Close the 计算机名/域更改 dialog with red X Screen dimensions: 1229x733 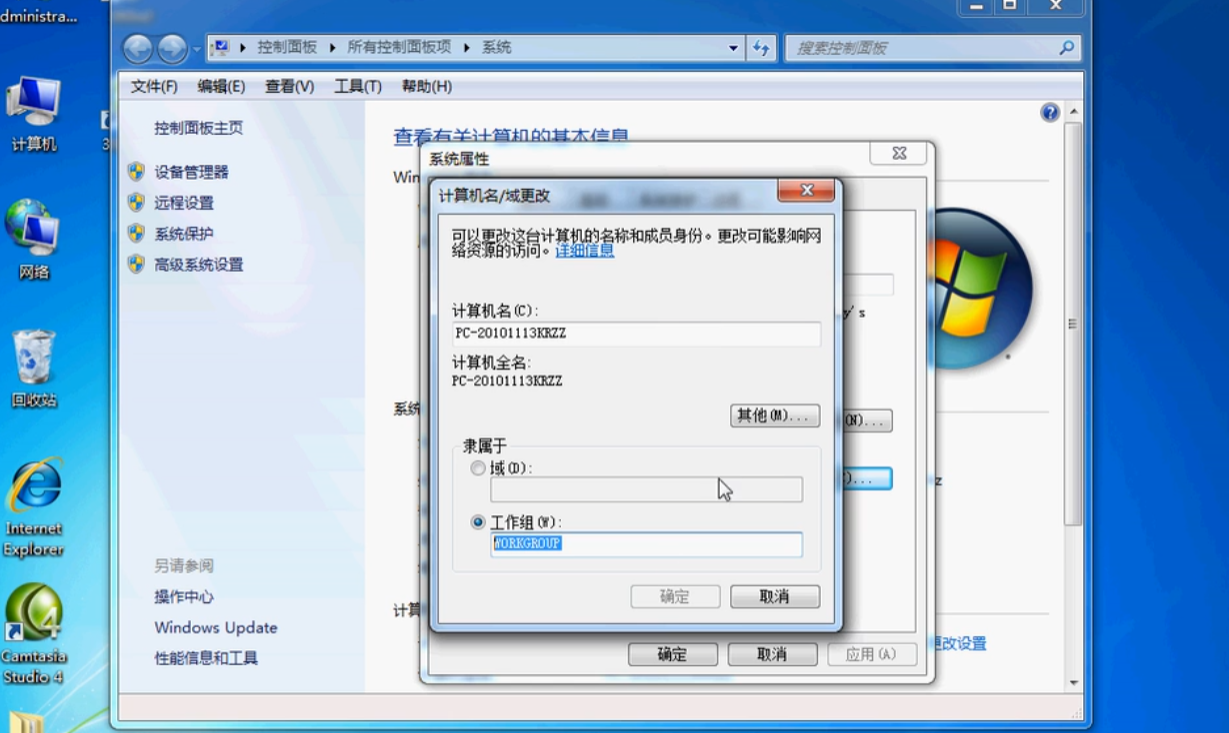click(807, 190)
